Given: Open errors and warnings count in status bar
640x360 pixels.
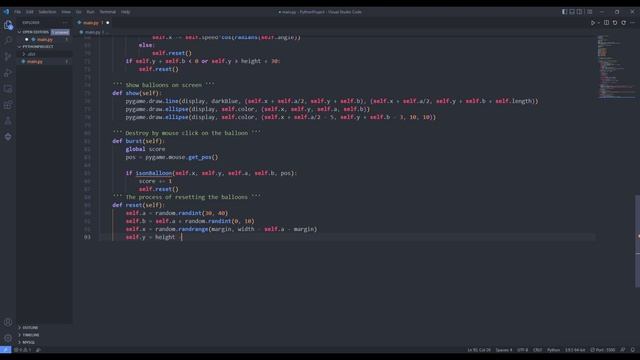Looking at the screenshot, I should (22, 350).
